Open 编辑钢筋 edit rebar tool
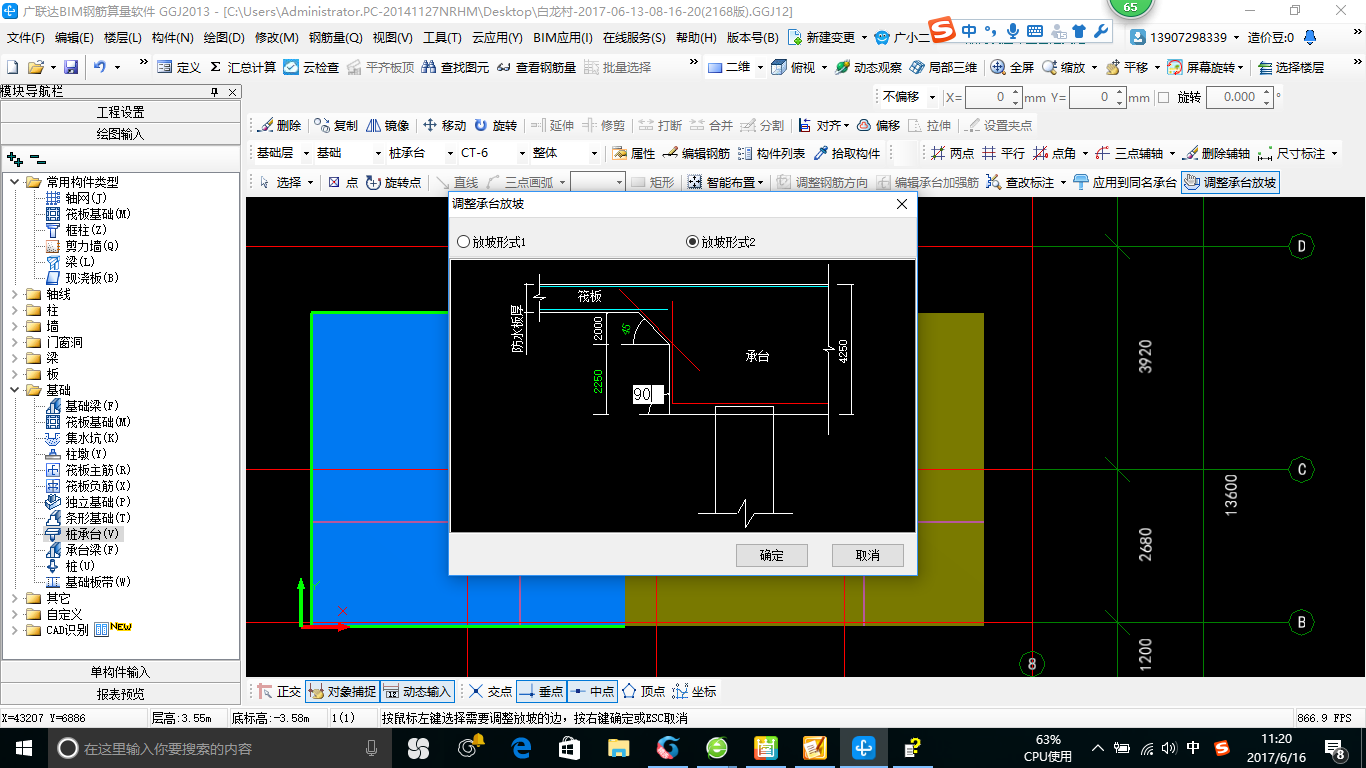The width and height of the screenshot is (1366, 768). point(696,153)
